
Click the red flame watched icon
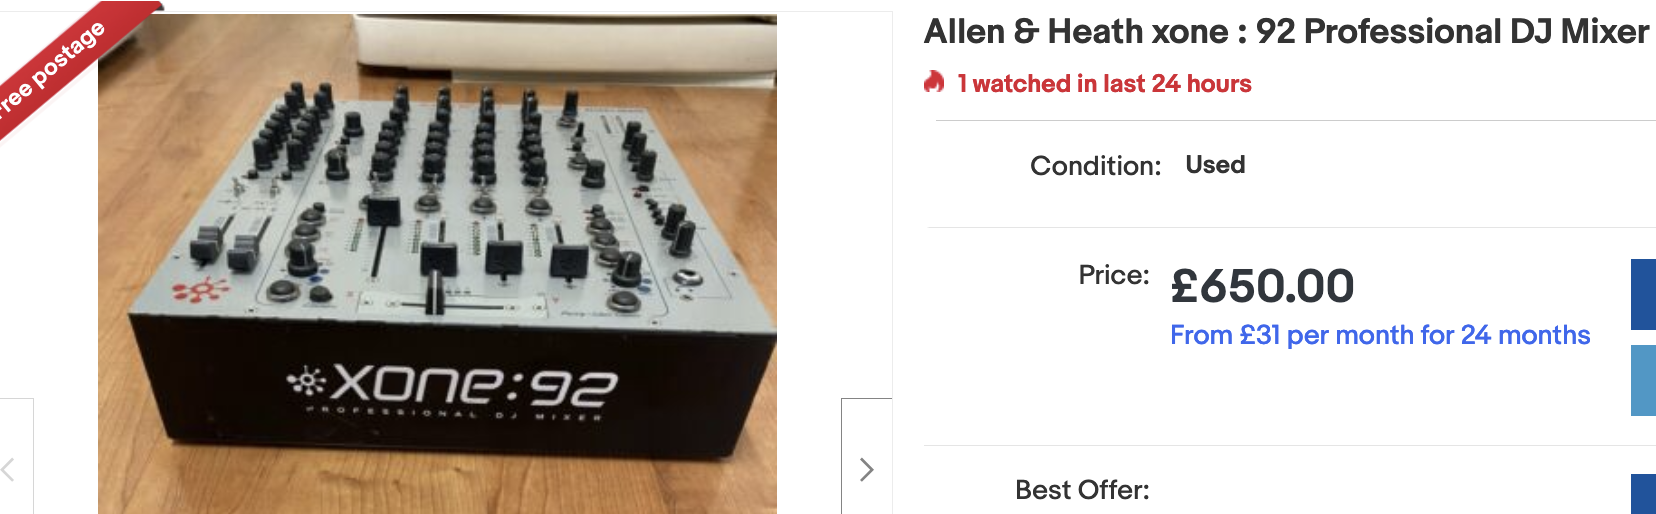pyautogui.click(x=934, y=82)
